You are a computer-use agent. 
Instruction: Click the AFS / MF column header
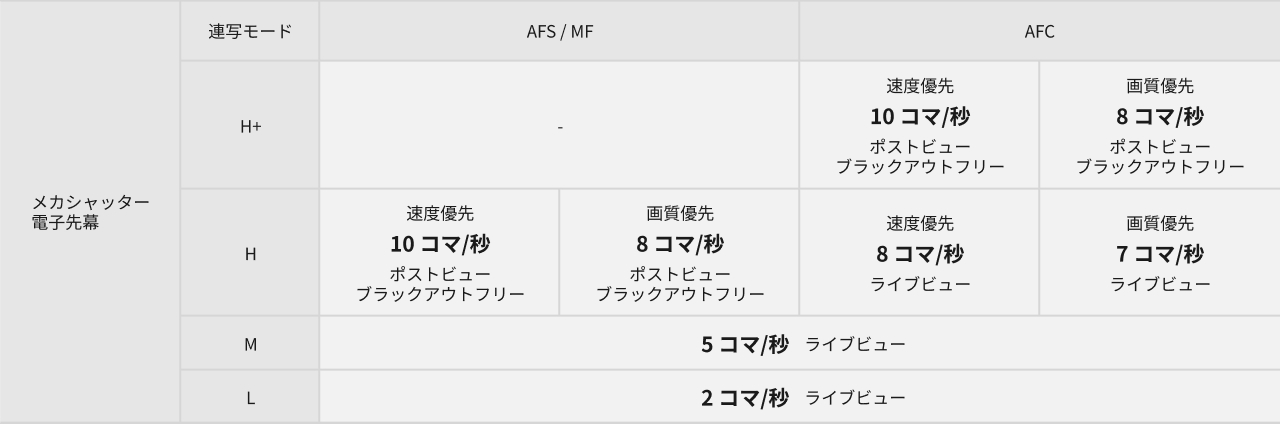click(560, 31)
